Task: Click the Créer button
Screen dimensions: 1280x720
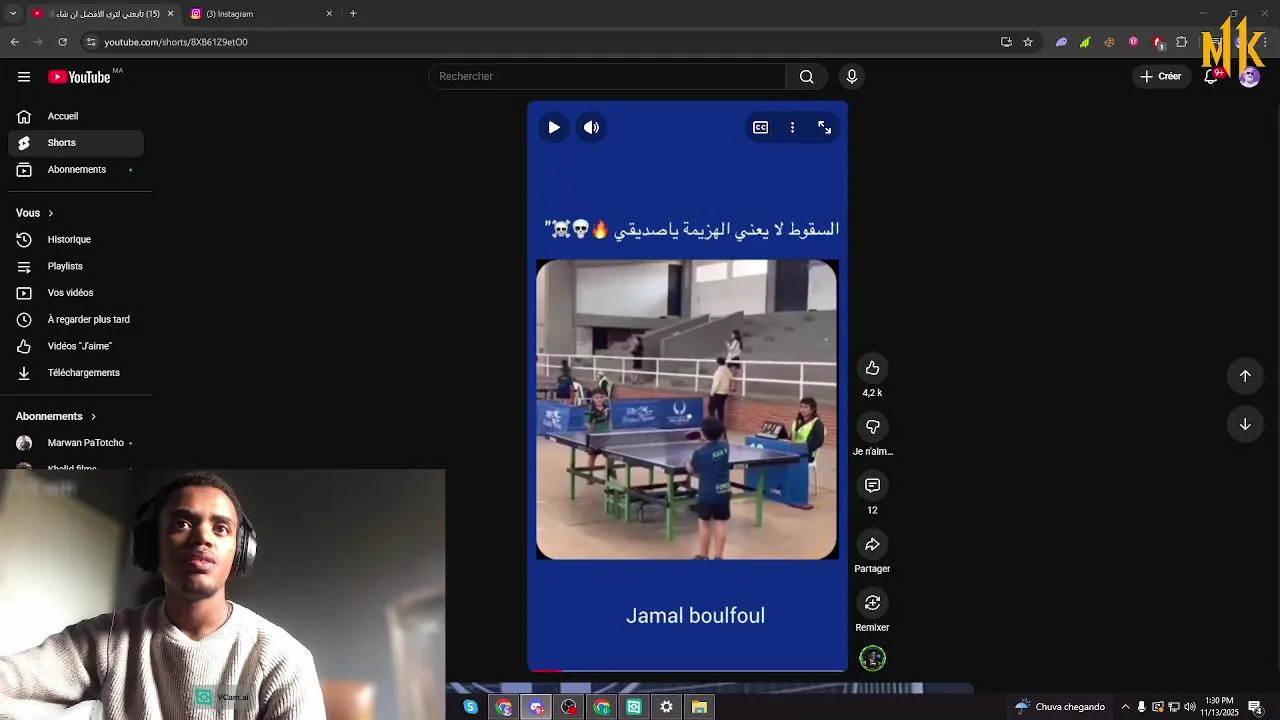Action: click(1161, 77)
